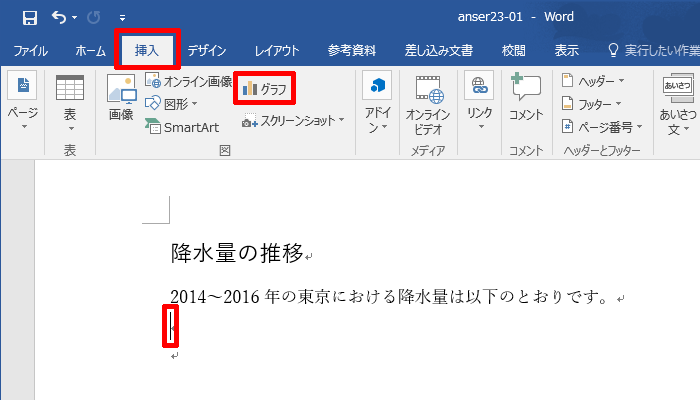Open the あいさつ文 greeting dropdown
Image resolution: width=700 pixels, height=400 pixels.
pos(678,104)
